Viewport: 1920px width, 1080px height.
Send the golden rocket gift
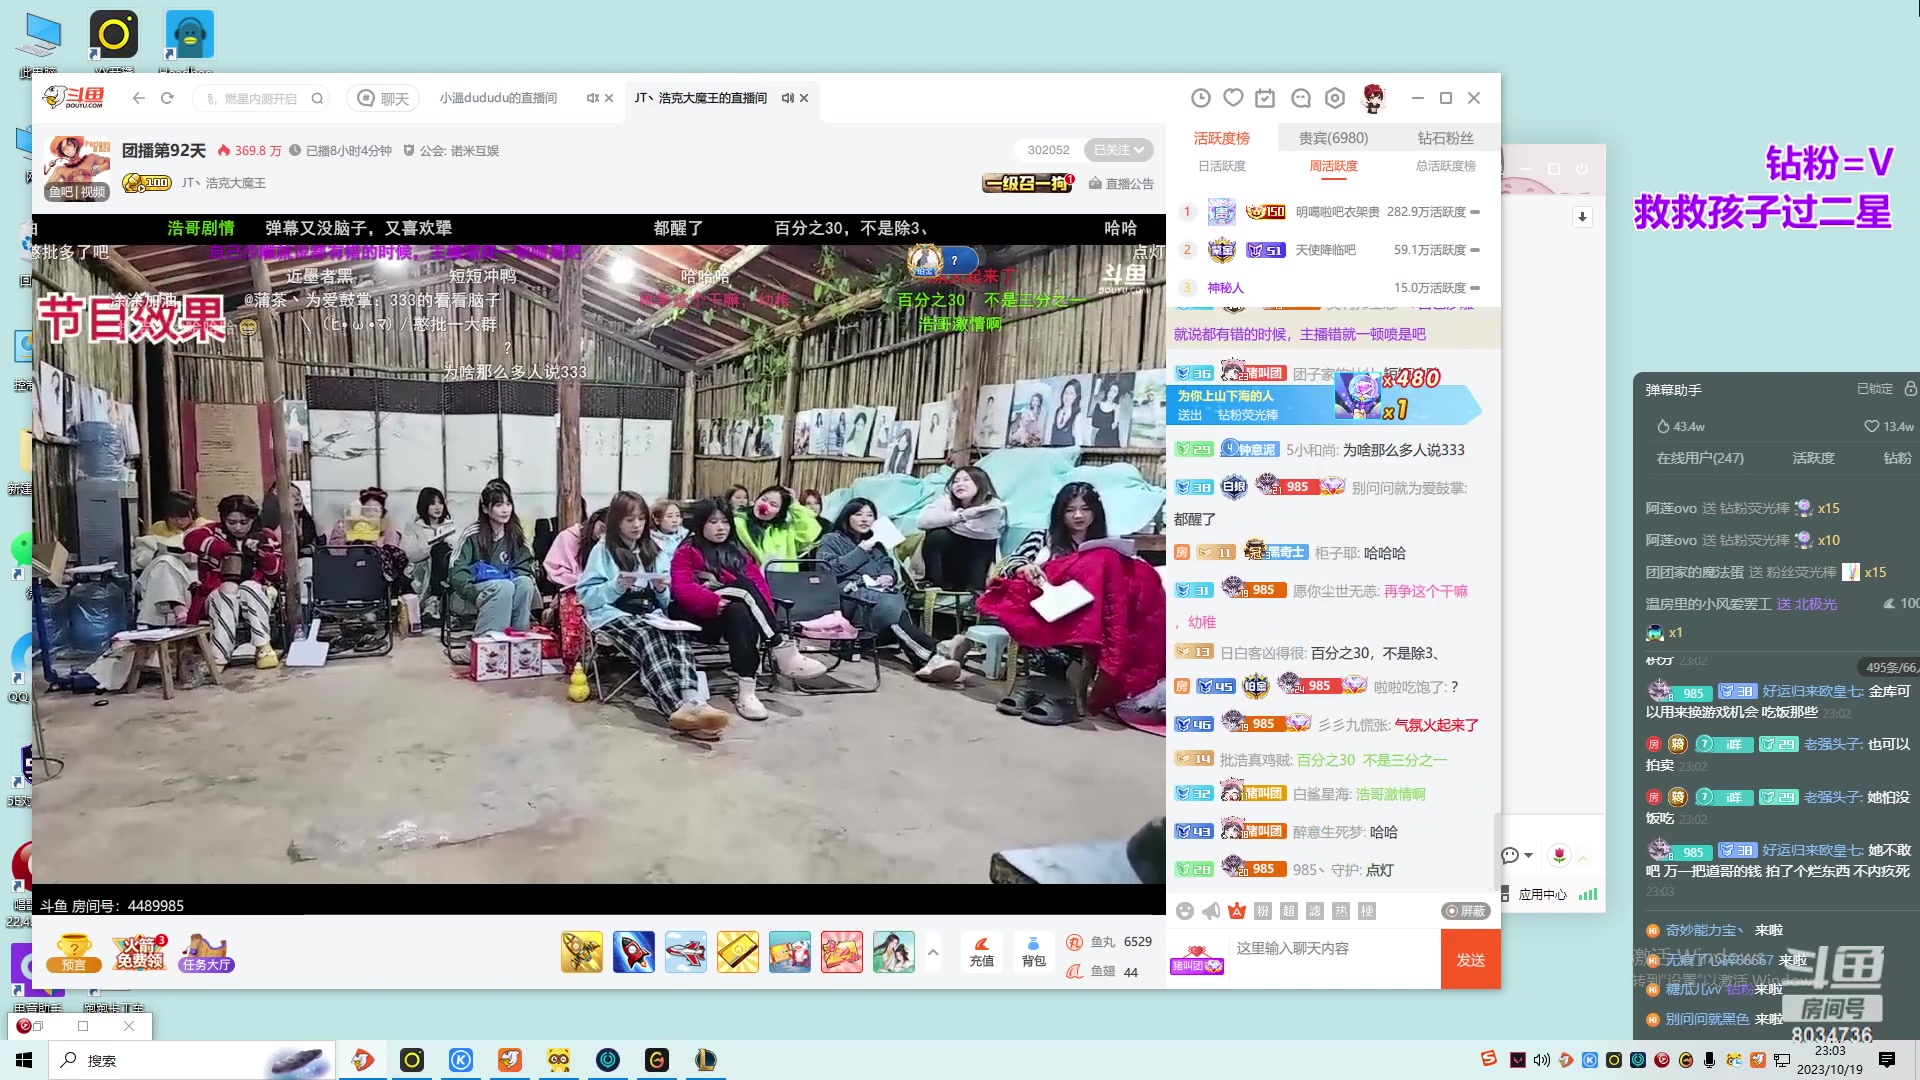click(582, 952)
